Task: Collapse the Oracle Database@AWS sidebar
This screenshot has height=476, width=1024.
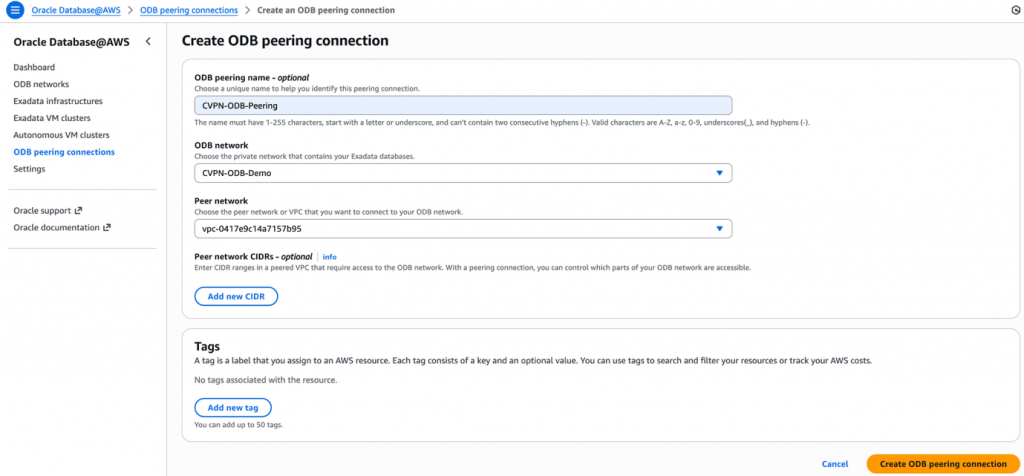Action: [x=148, y=41]
